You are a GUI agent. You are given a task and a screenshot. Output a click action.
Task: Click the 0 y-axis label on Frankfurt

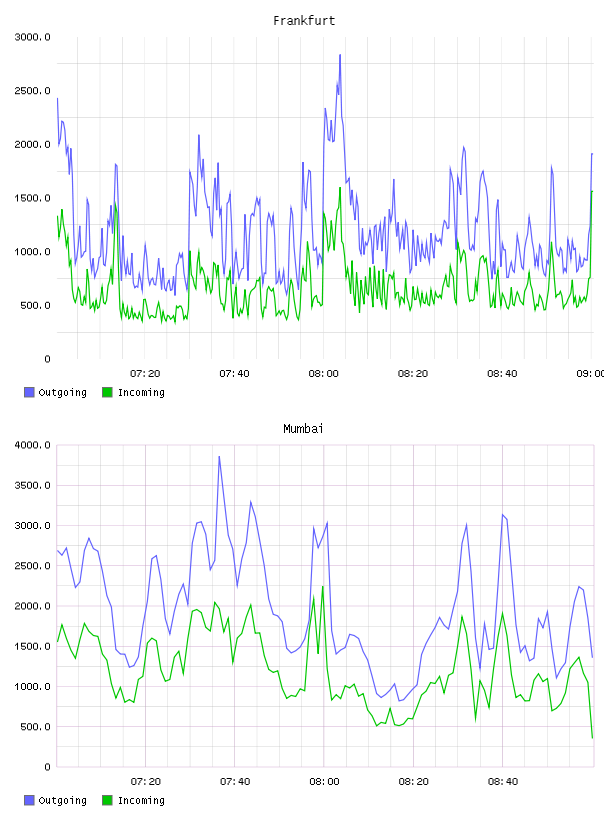47,359
